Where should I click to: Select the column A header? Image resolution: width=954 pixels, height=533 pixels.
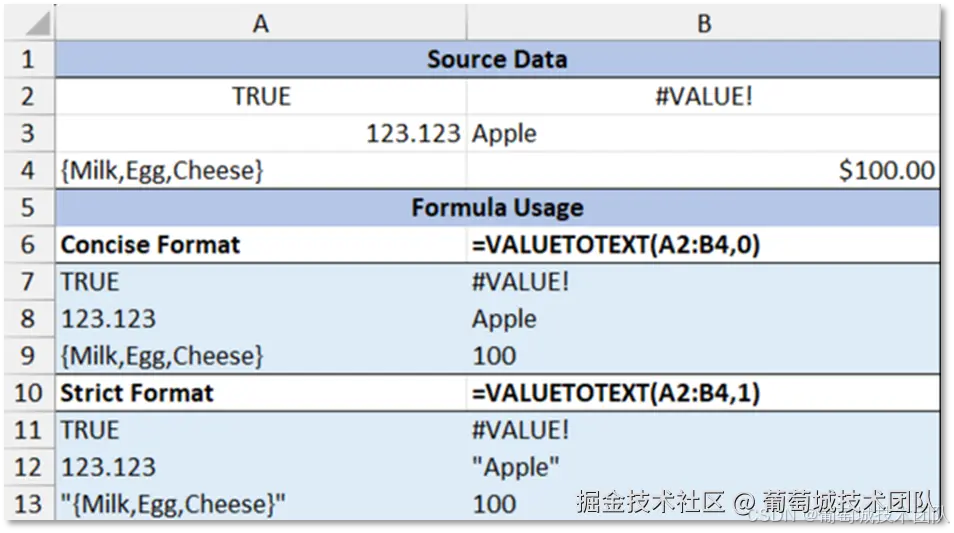[260, 22]
